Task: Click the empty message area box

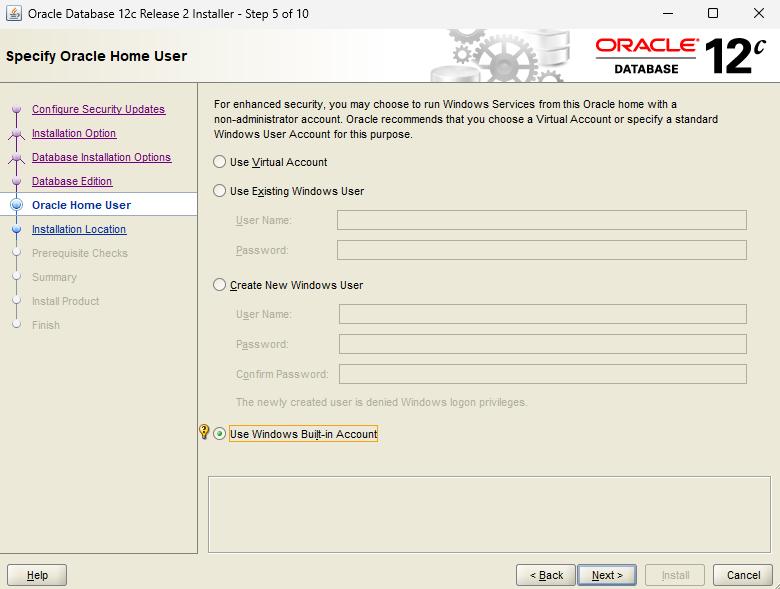Action: click(x=489, y=514)
